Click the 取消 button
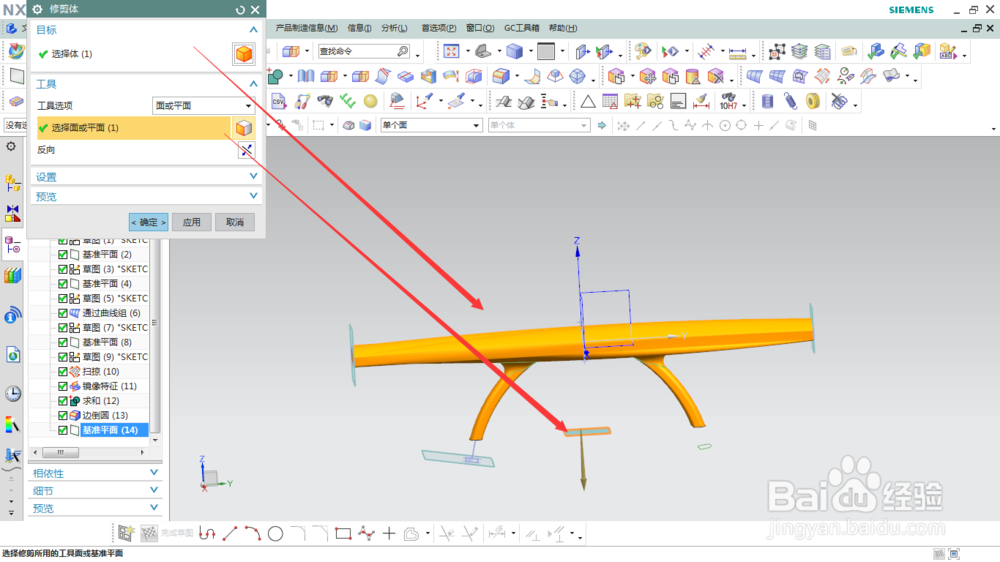The image size is (1000, 562). pos(235,222)
